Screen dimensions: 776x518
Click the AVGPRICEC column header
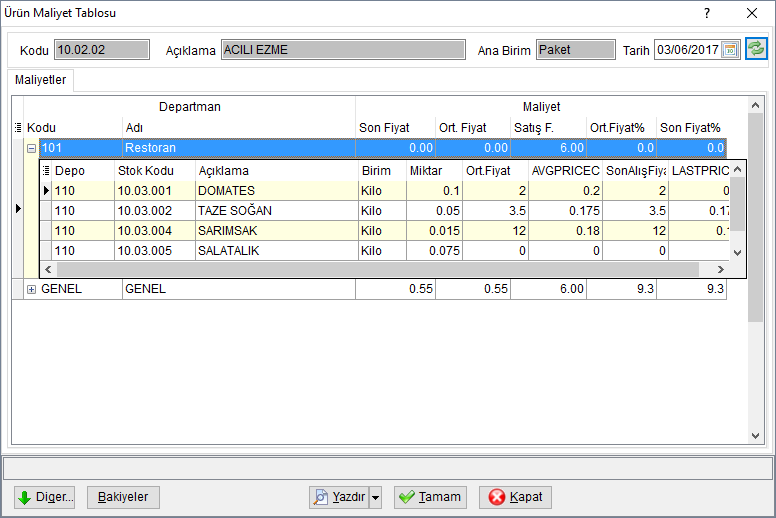(x=565, y=171)
